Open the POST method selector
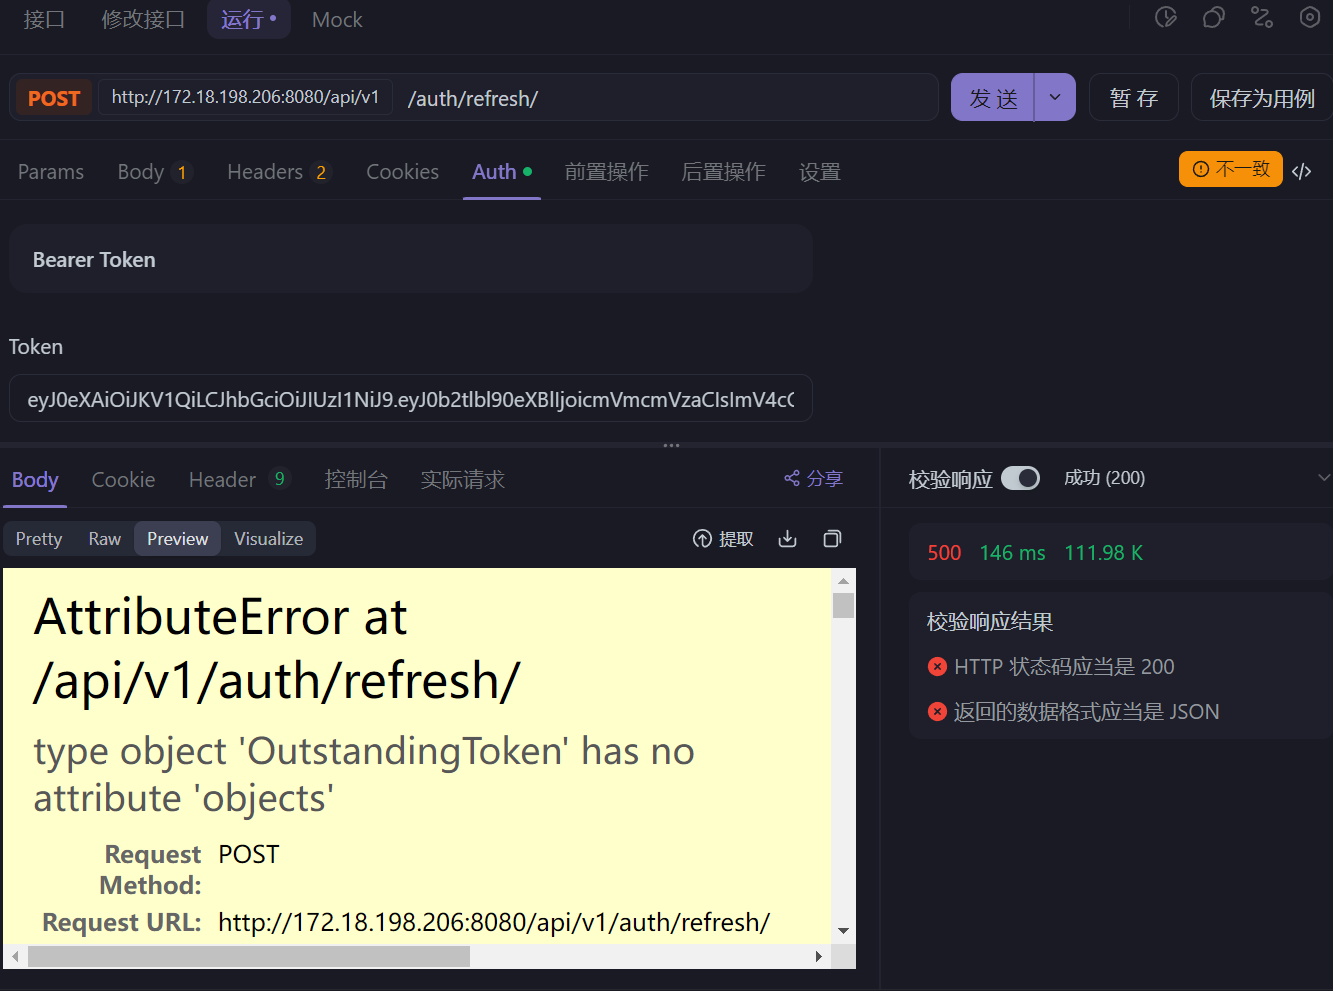The image size is (1333, 991). coord(54,98)
